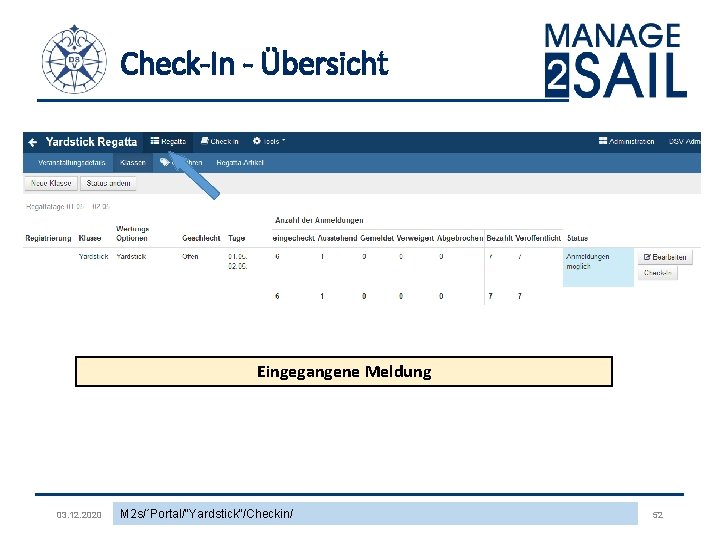Click the eingecheckt column header
Viewport: 720px width, 540px height.
click(x=293, y=238)
